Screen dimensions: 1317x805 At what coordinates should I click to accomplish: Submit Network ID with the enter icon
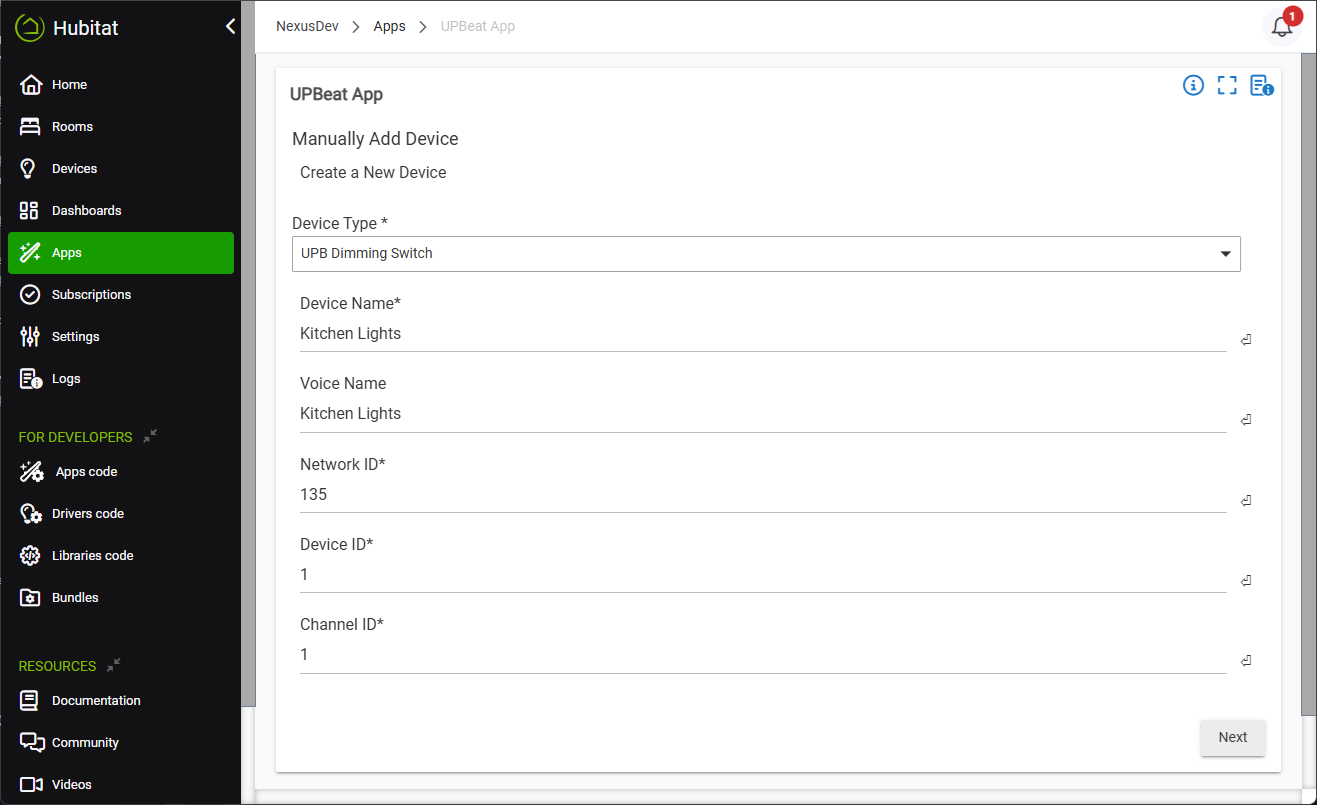pos(1245,501)
